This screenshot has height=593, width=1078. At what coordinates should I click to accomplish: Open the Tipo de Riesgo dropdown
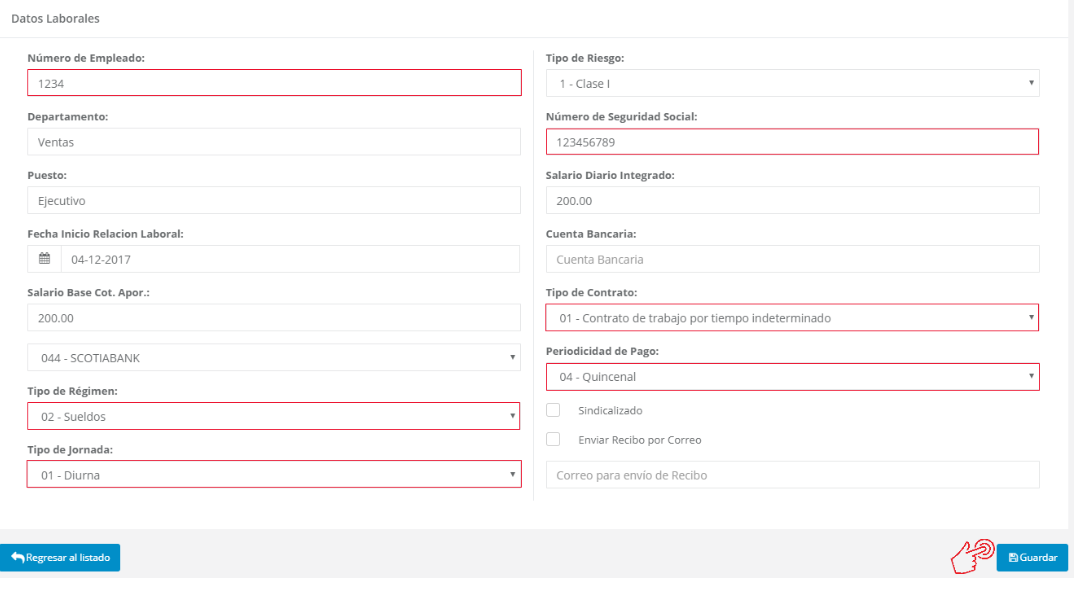pos(792,83)
